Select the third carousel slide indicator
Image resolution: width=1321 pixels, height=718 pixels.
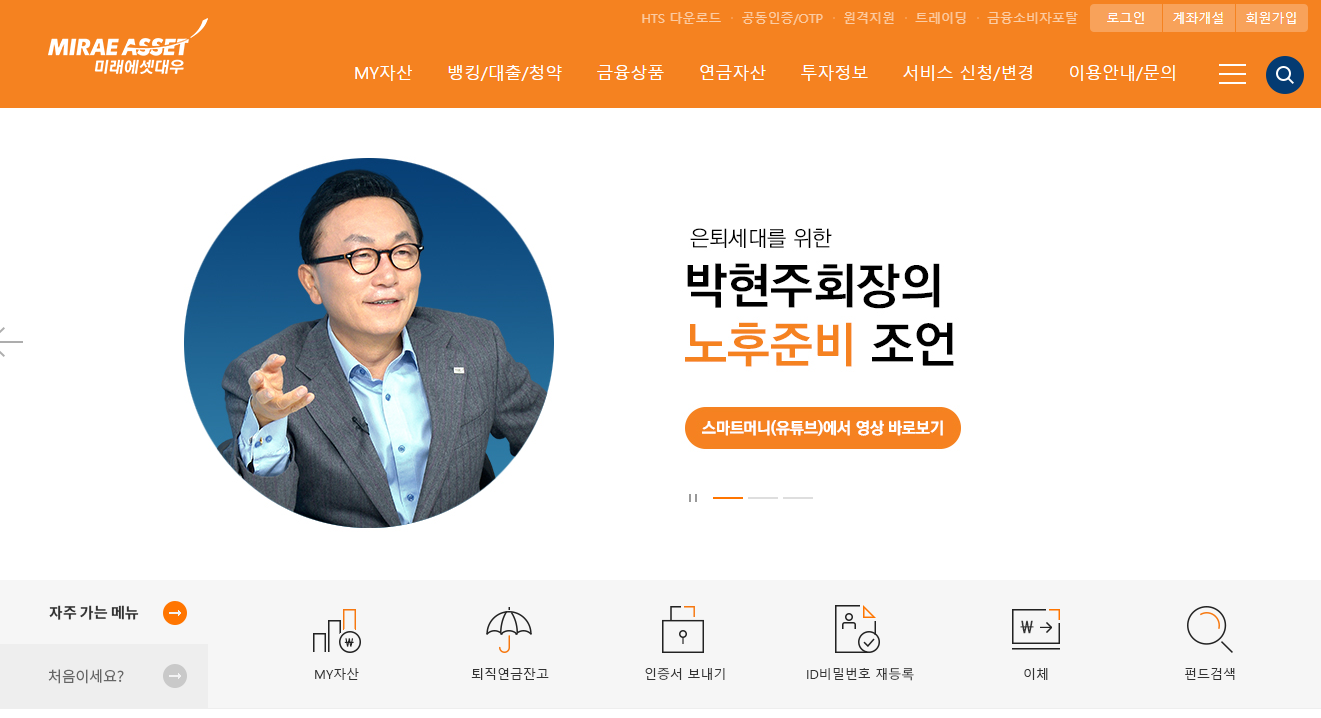coord(798,498)
